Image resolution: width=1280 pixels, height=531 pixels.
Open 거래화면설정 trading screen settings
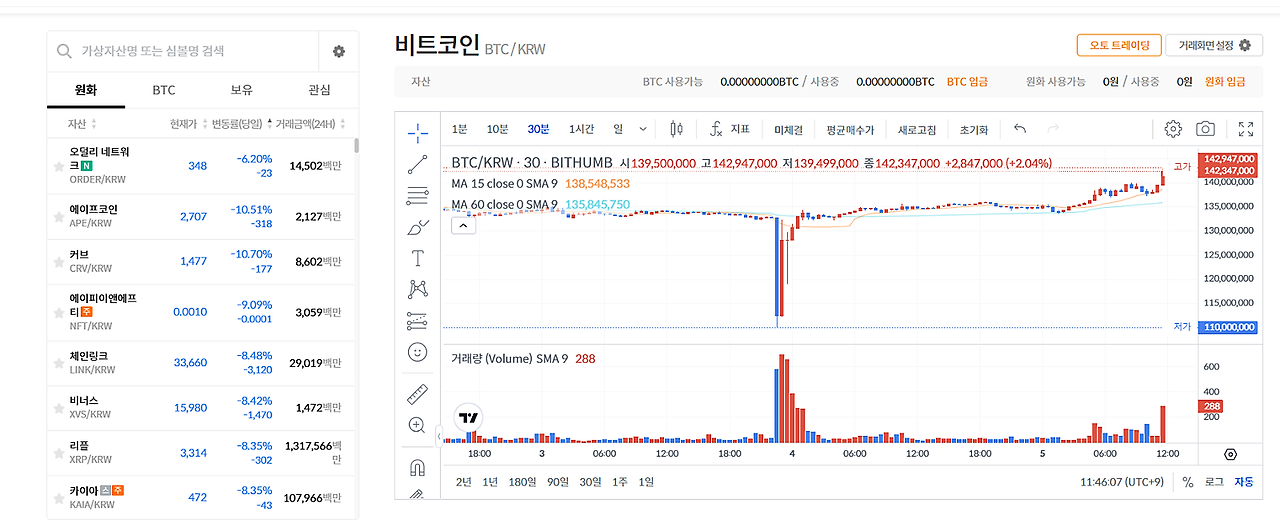1214,45
